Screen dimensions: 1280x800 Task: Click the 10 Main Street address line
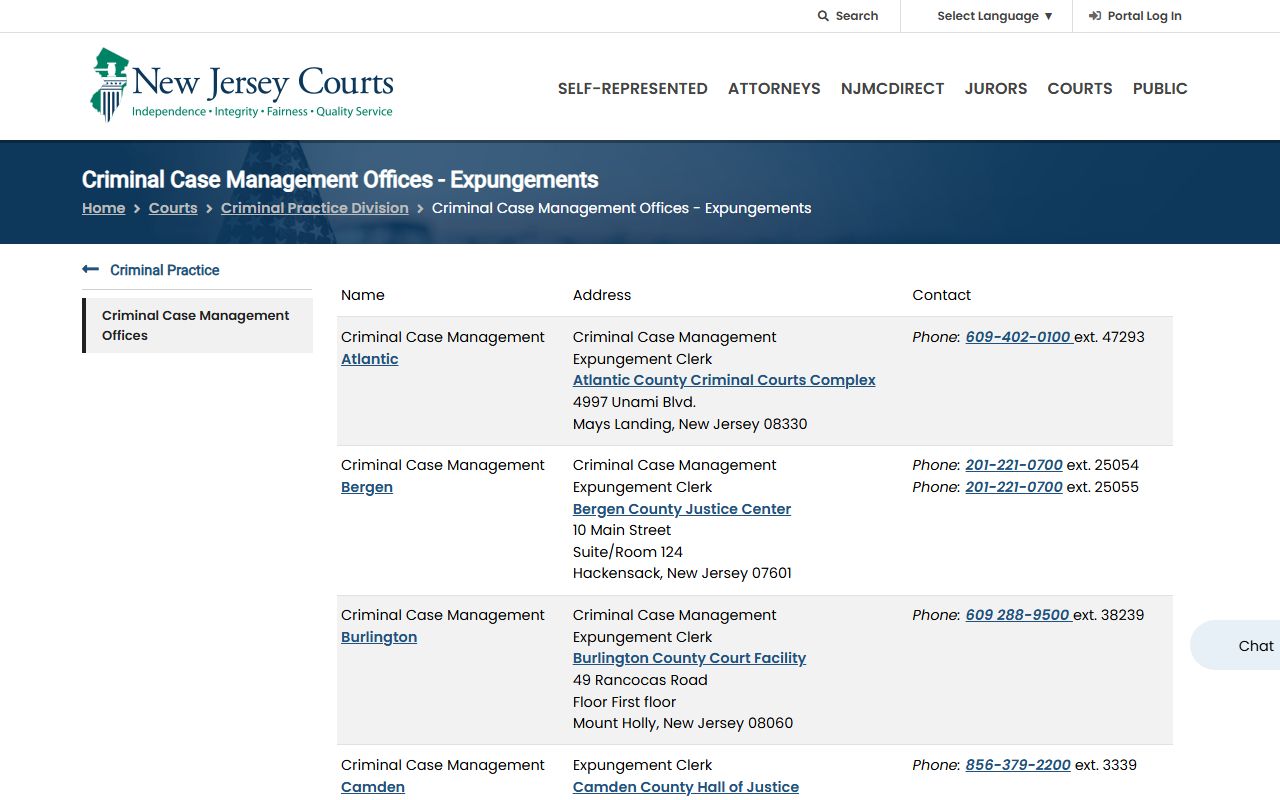(x=622, y=530)
